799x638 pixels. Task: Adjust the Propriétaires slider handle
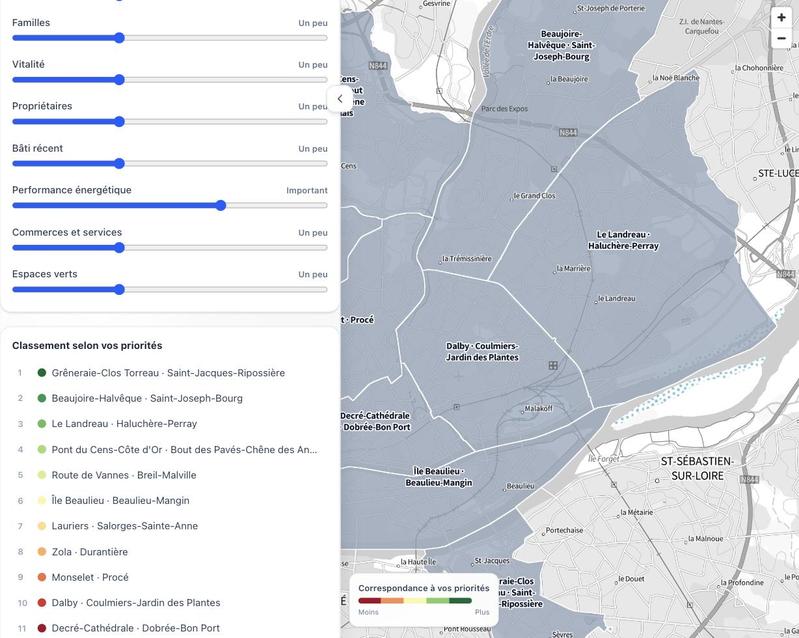pyautogui.click(x=119, y=121)
